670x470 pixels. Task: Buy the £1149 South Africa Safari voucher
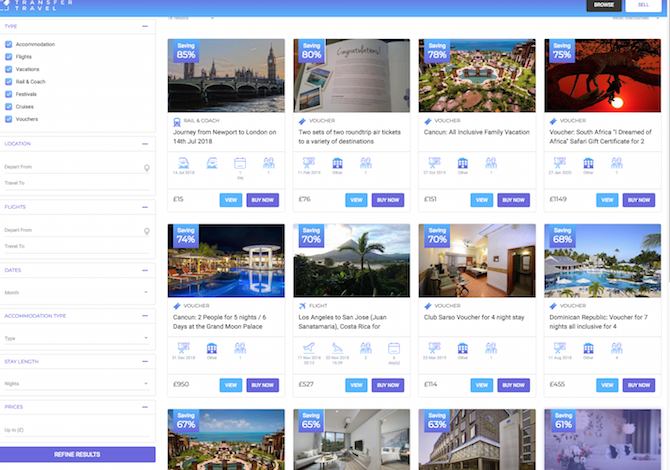click(639, 200)
